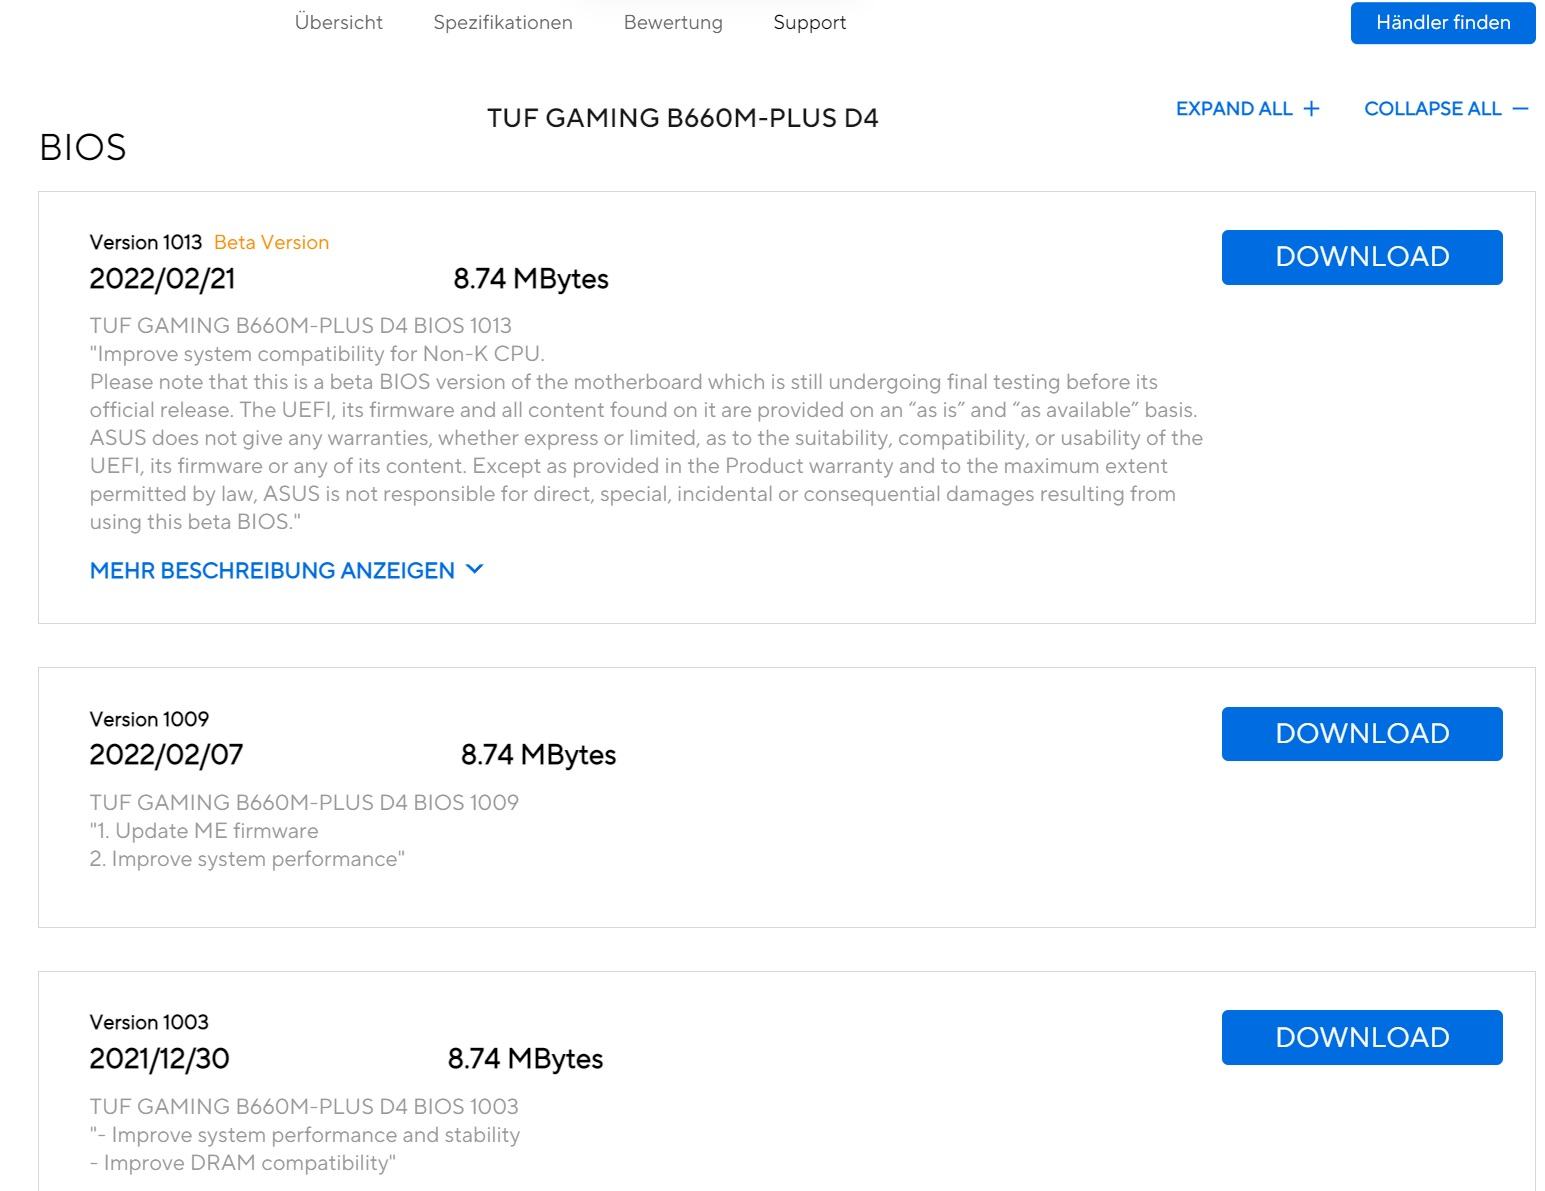
Task: Select the Support tab
Action: [809, 22]
